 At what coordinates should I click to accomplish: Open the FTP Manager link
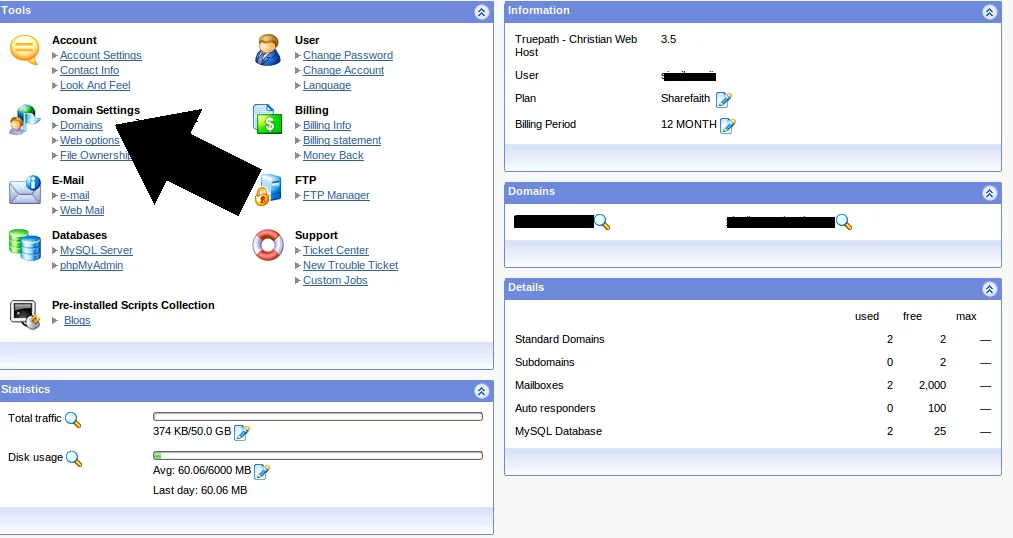pos(336,196)
